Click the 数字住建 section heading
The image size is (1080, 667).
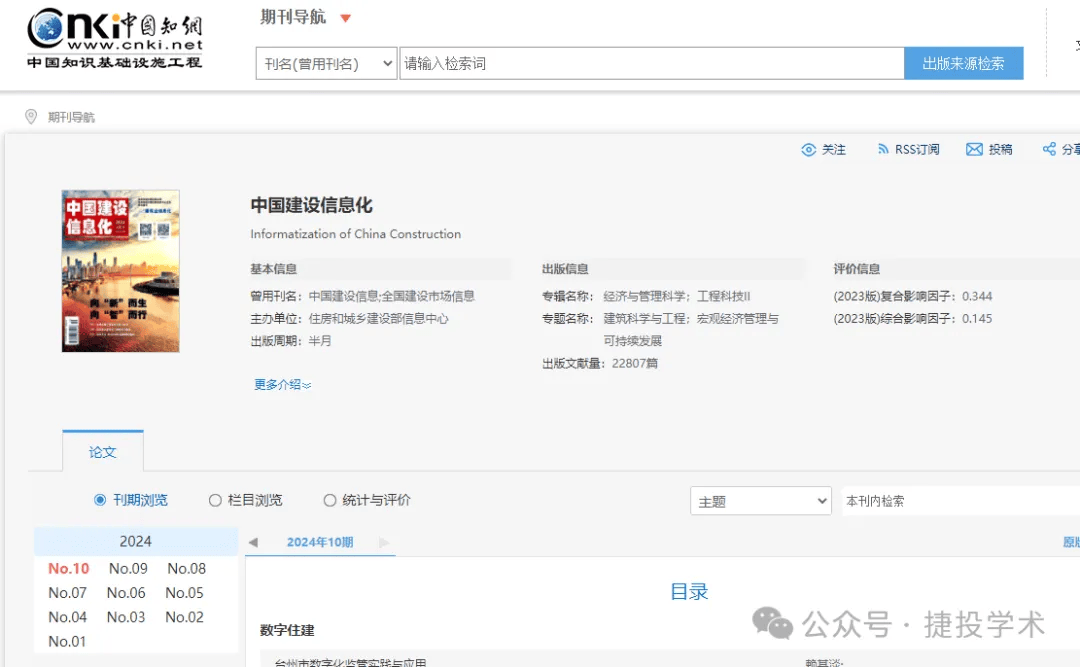click(x=287, y=630)
